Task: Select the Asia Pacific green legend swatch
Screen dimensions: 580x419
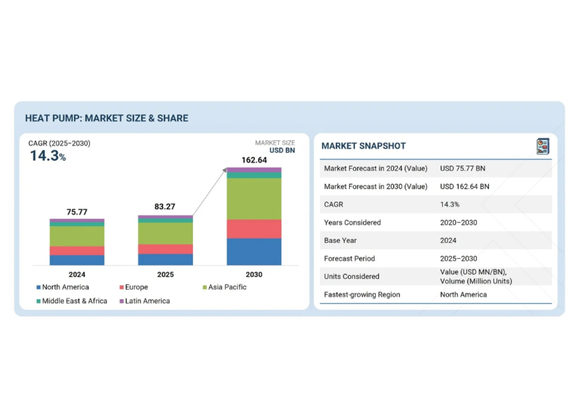Action: (205, 287)
